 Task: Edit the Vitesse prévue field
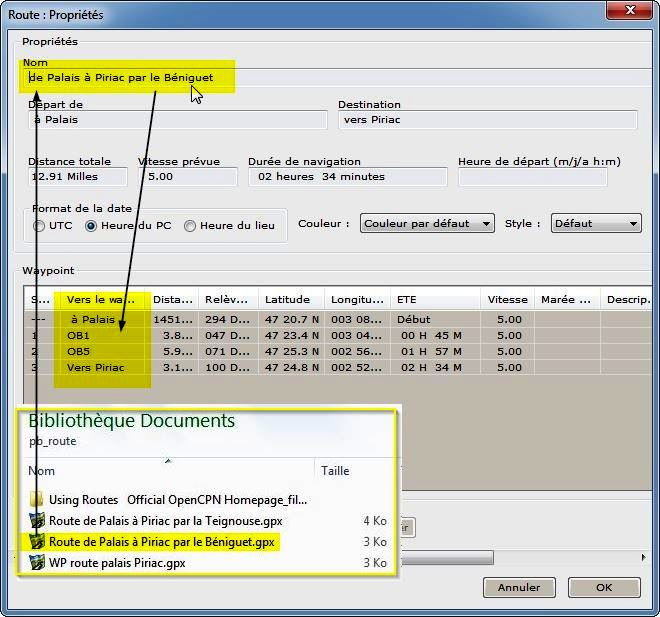click(190, 178)
